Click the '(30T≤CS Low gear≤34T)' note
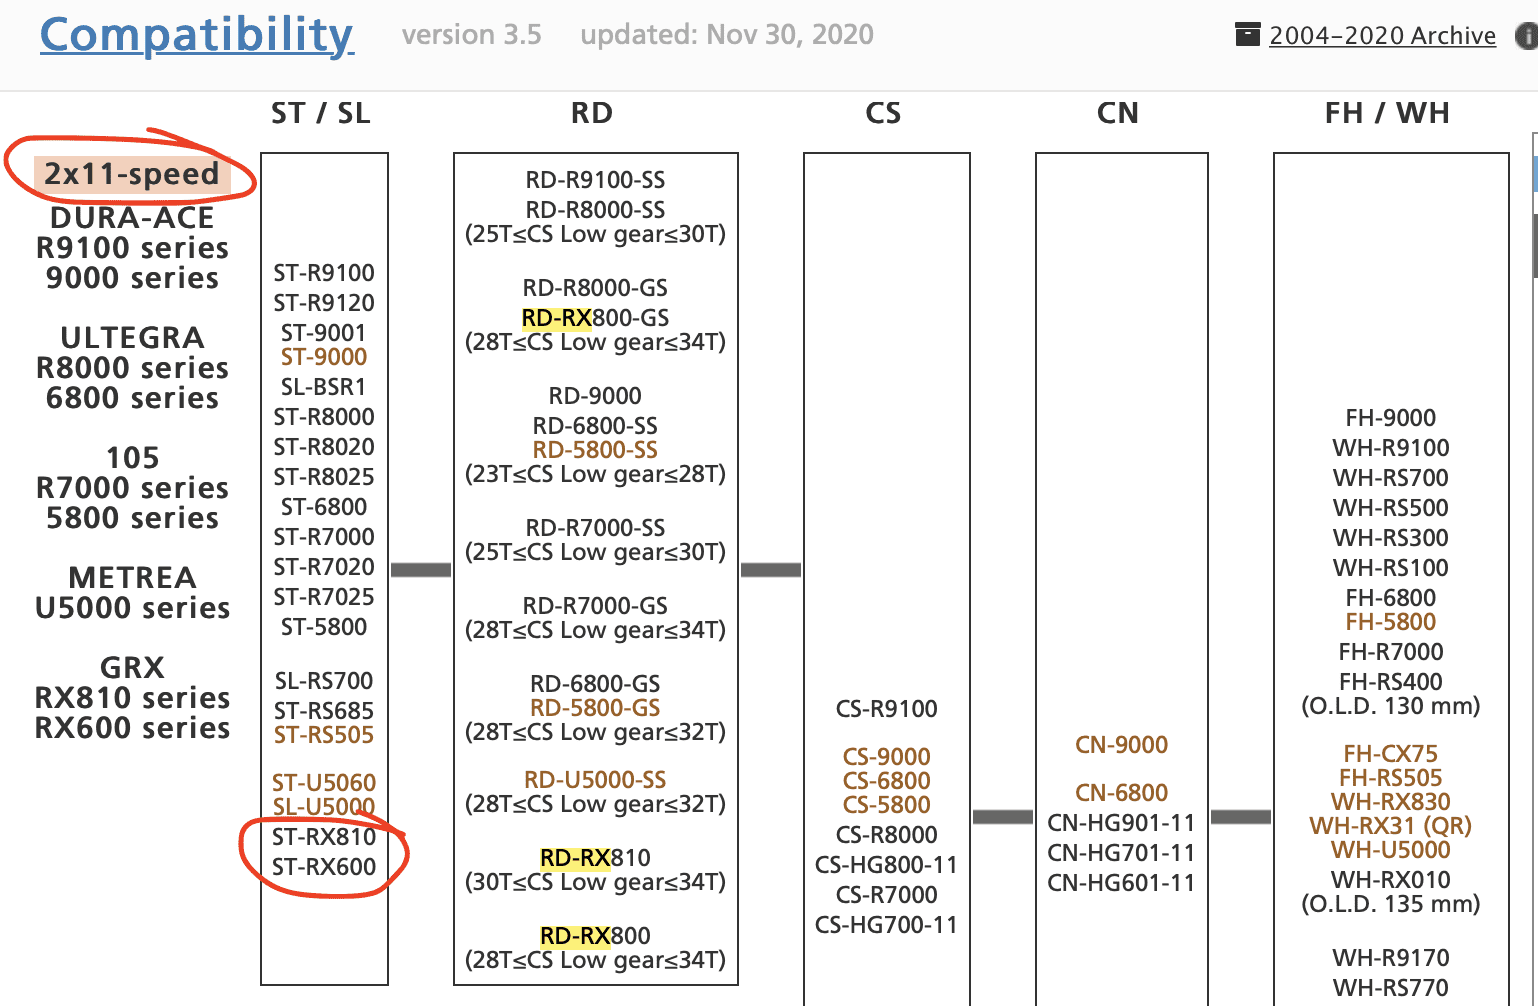1538x1006 pixels. point(596,882)
